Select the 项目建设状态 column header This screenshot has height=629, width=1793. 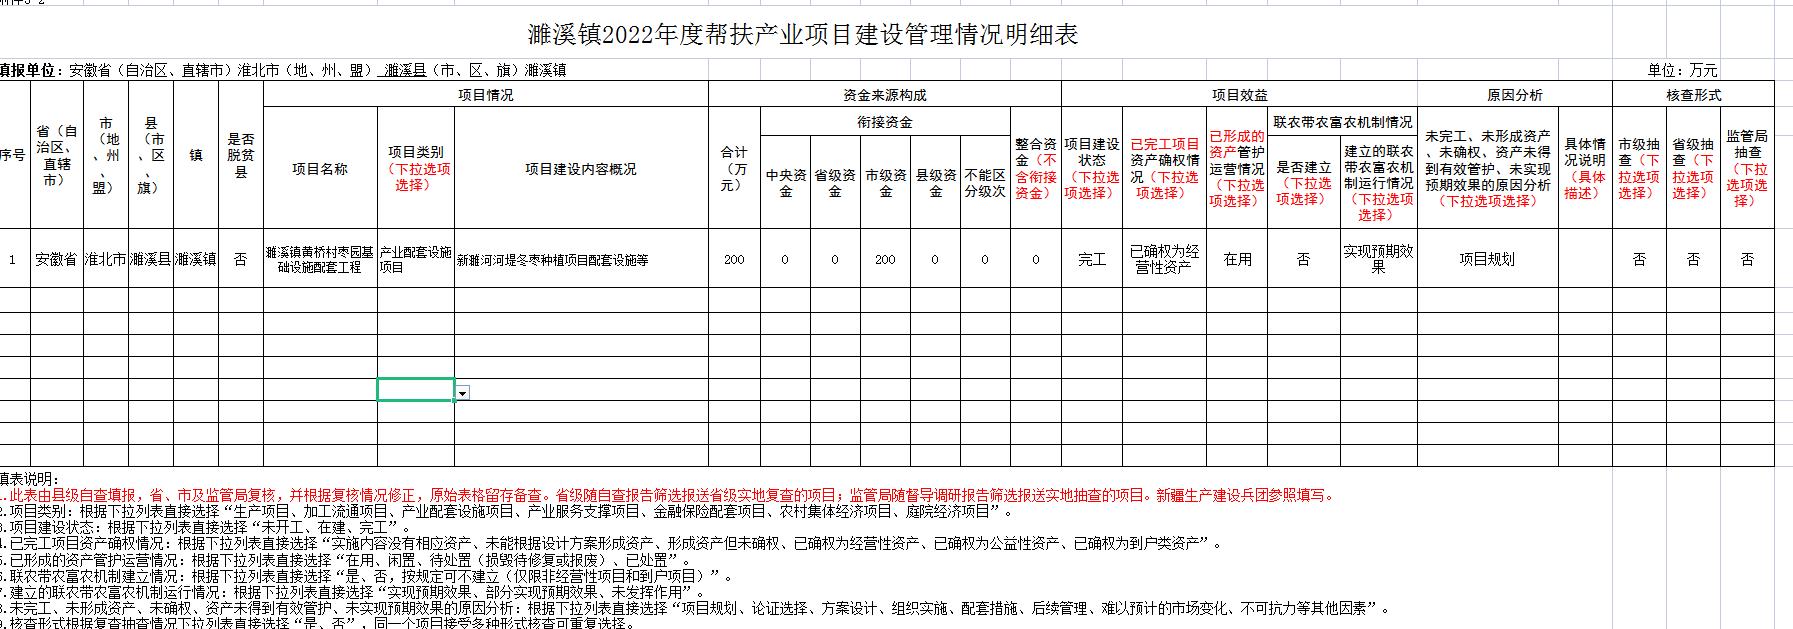[1092, 168]
